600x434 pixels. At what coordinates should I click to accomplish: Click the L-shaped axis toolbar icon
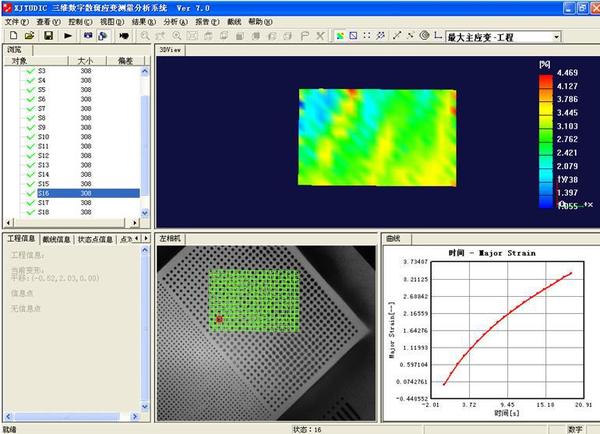point(438,36)
